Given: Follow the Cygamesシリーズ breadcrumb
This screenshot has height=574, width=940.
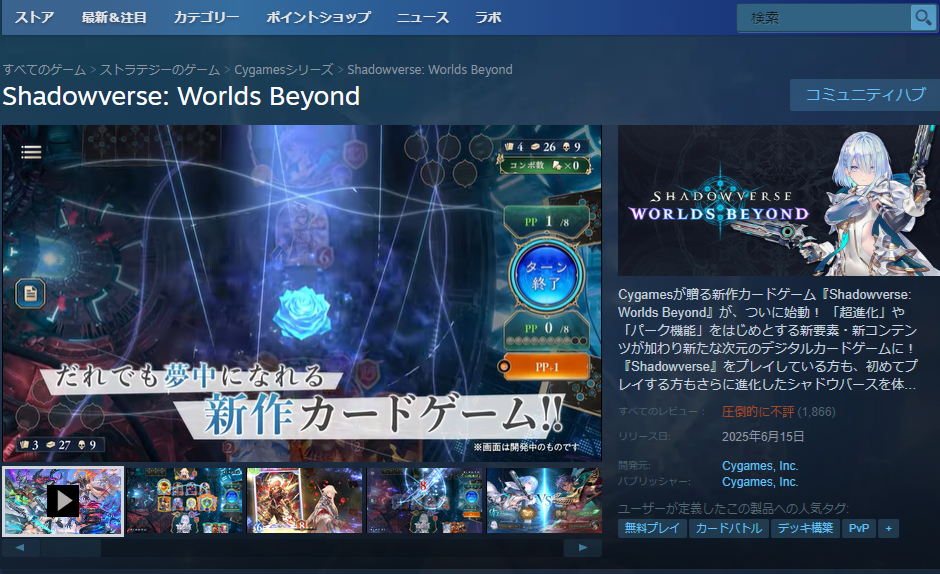Looking at the screenshot, I should (284, 70).
